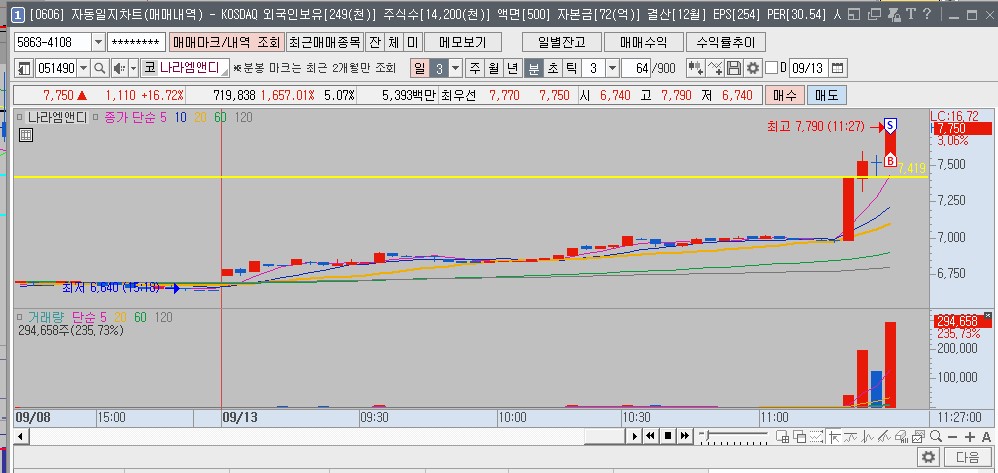This screenshot has width=998, height=473.
Task: Click the horizontal scrollbar left arrow
Action: (x=22, y=436)
